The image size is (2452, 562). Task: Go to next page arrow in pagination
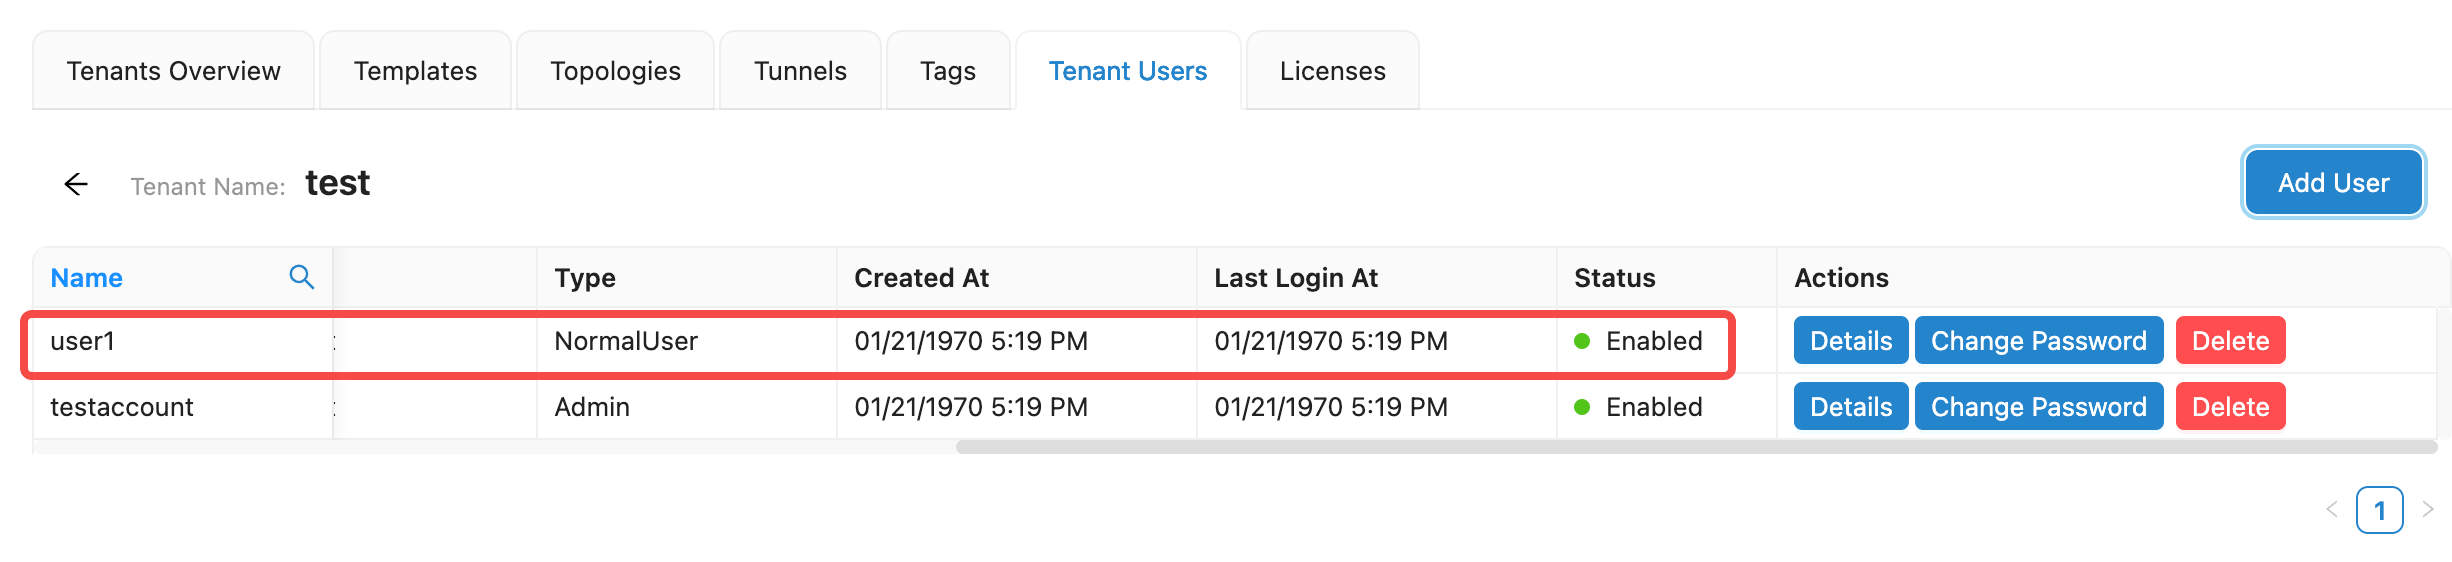click(2427, 510)
